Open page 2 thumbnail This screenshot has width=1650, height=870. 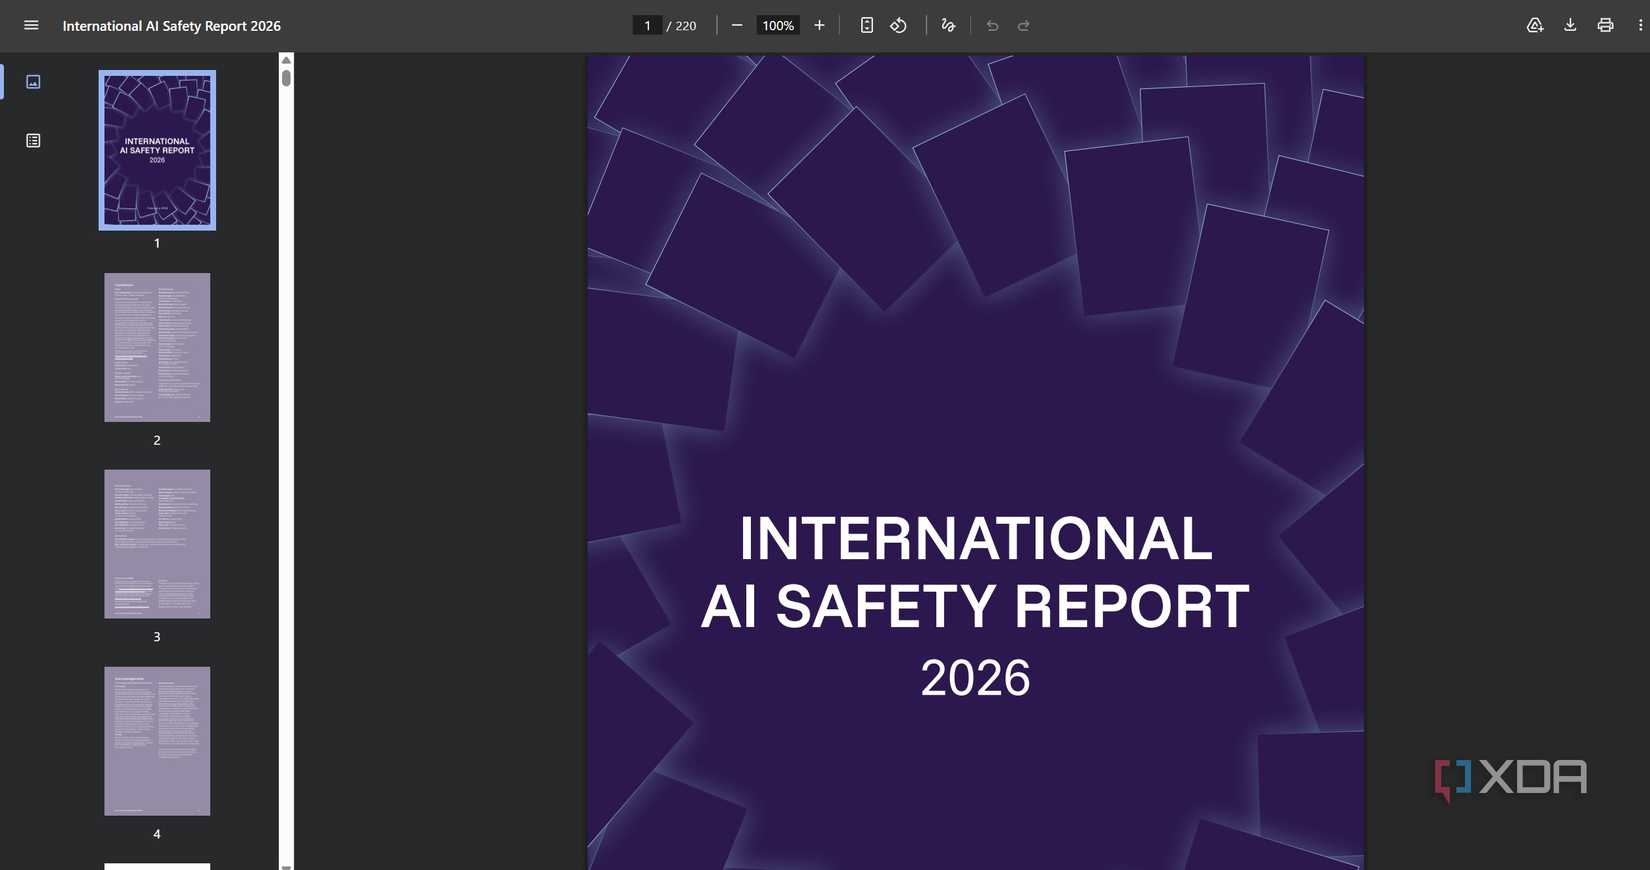pos(157,347)
